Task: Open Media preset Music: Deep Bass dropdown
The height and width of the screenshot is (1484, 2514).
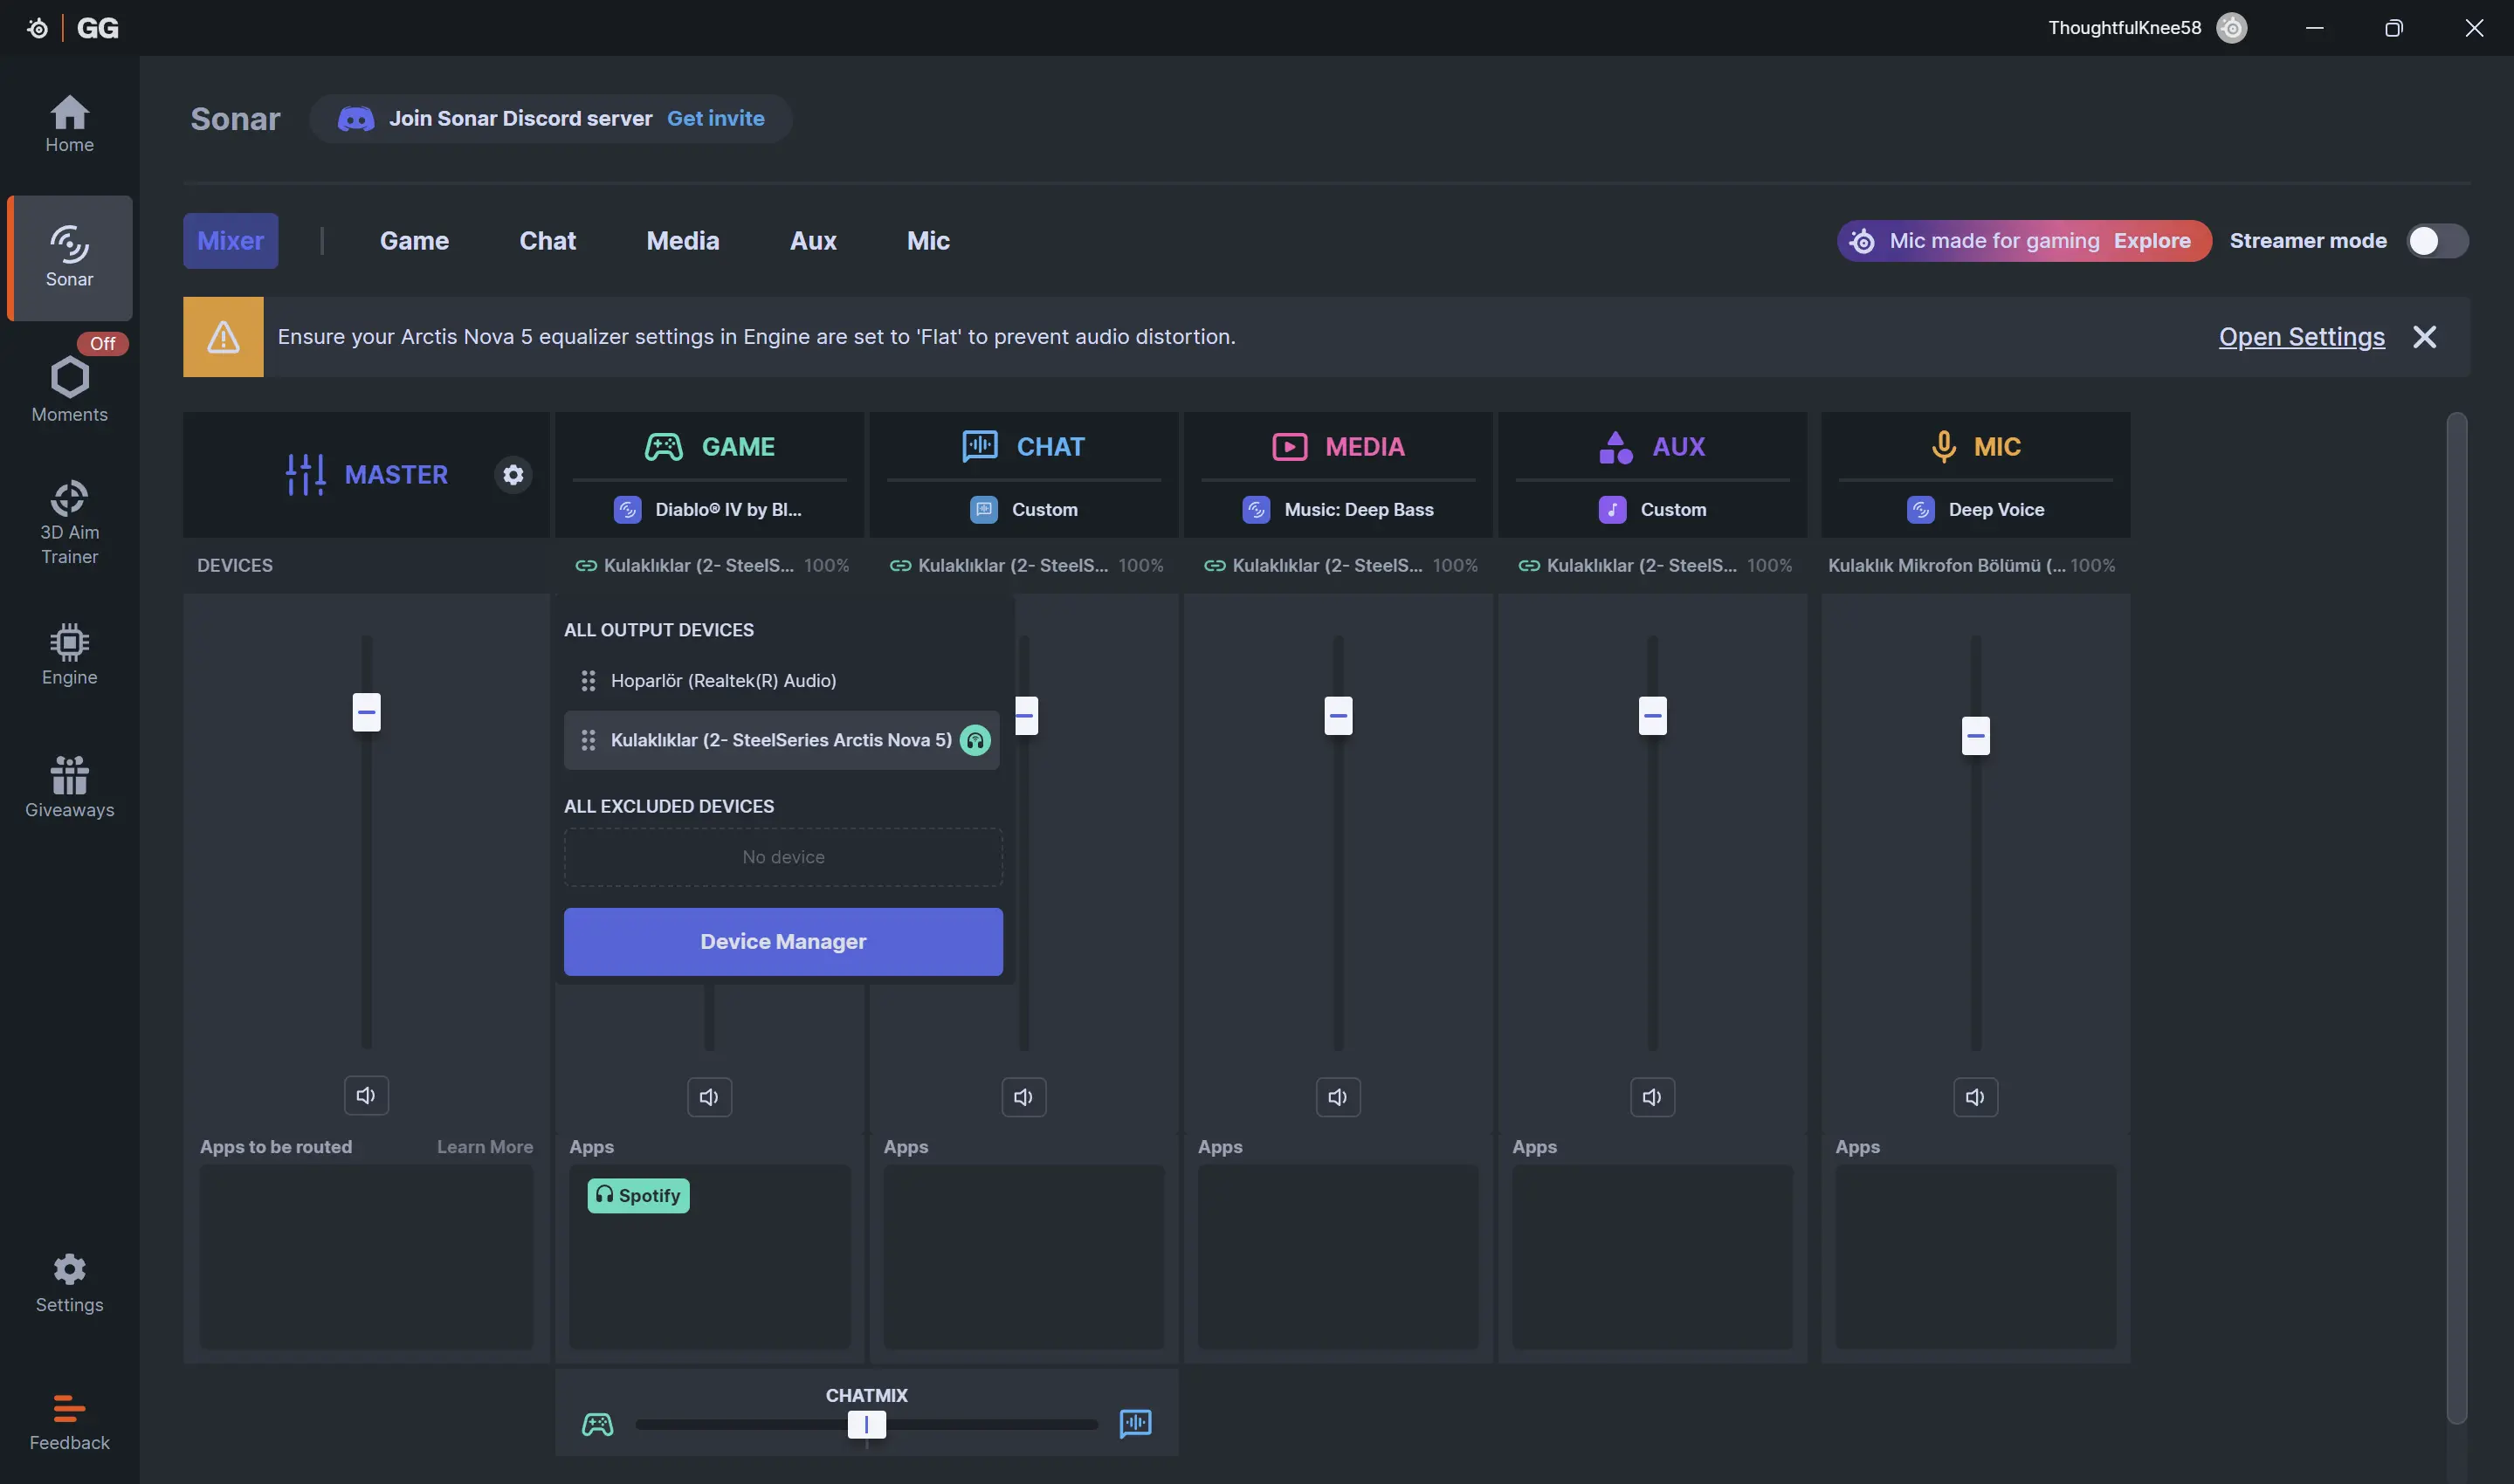Action: tap(1338, 510)
